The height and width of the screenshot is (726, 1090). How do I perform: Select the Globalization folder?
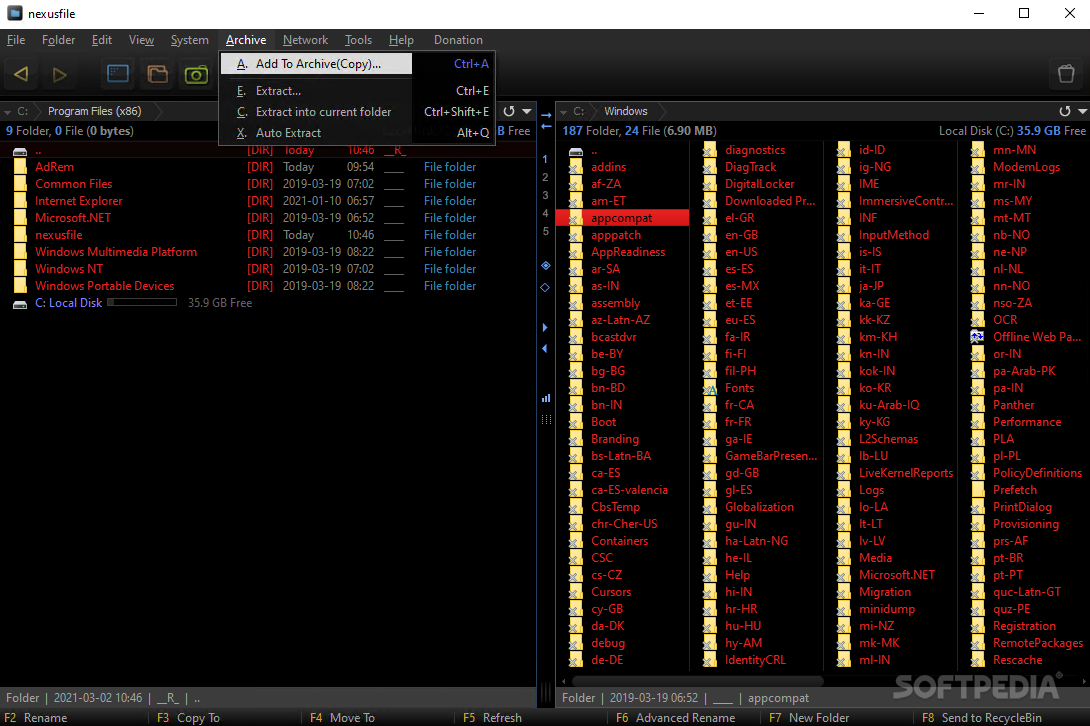click(759, 507)
